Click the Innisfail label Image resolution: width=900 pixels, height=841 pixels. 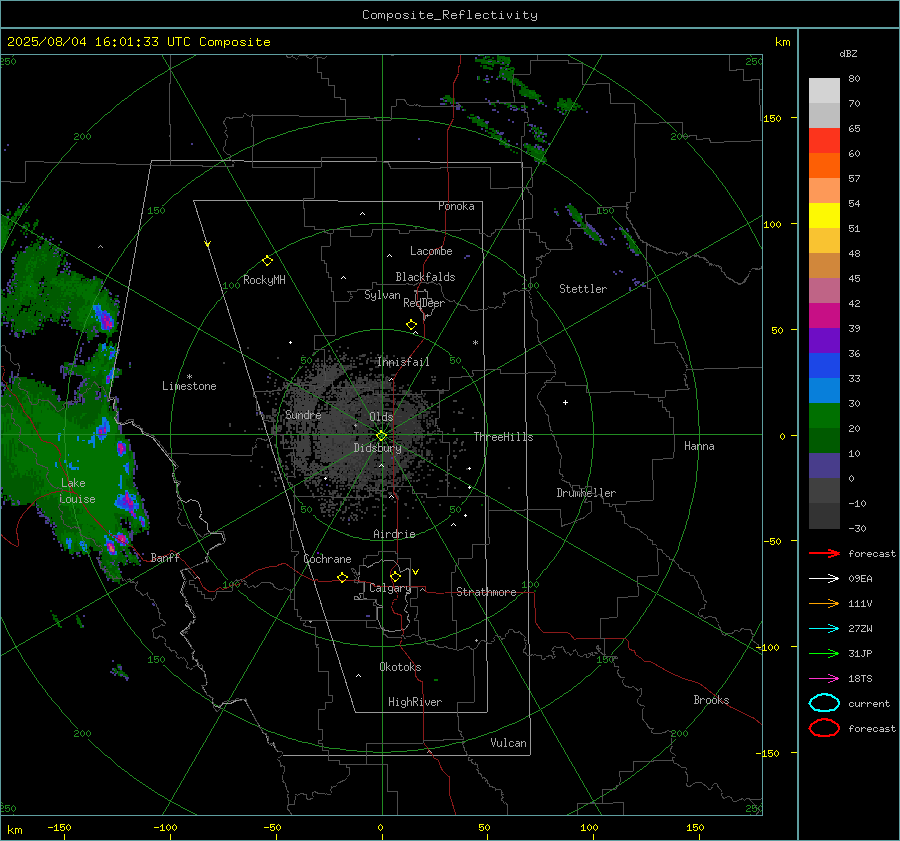(x=403, y=362)
